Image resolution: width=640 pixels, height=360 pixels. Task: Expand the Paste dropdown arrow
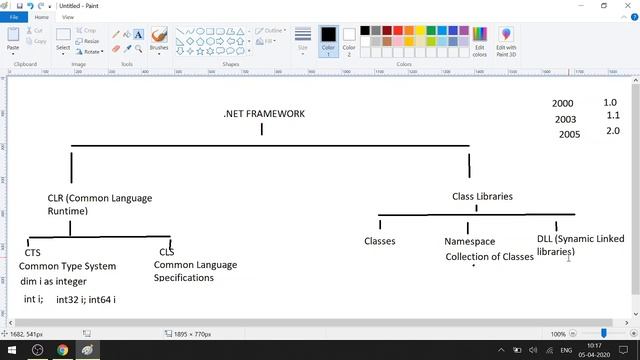(13, 53)
